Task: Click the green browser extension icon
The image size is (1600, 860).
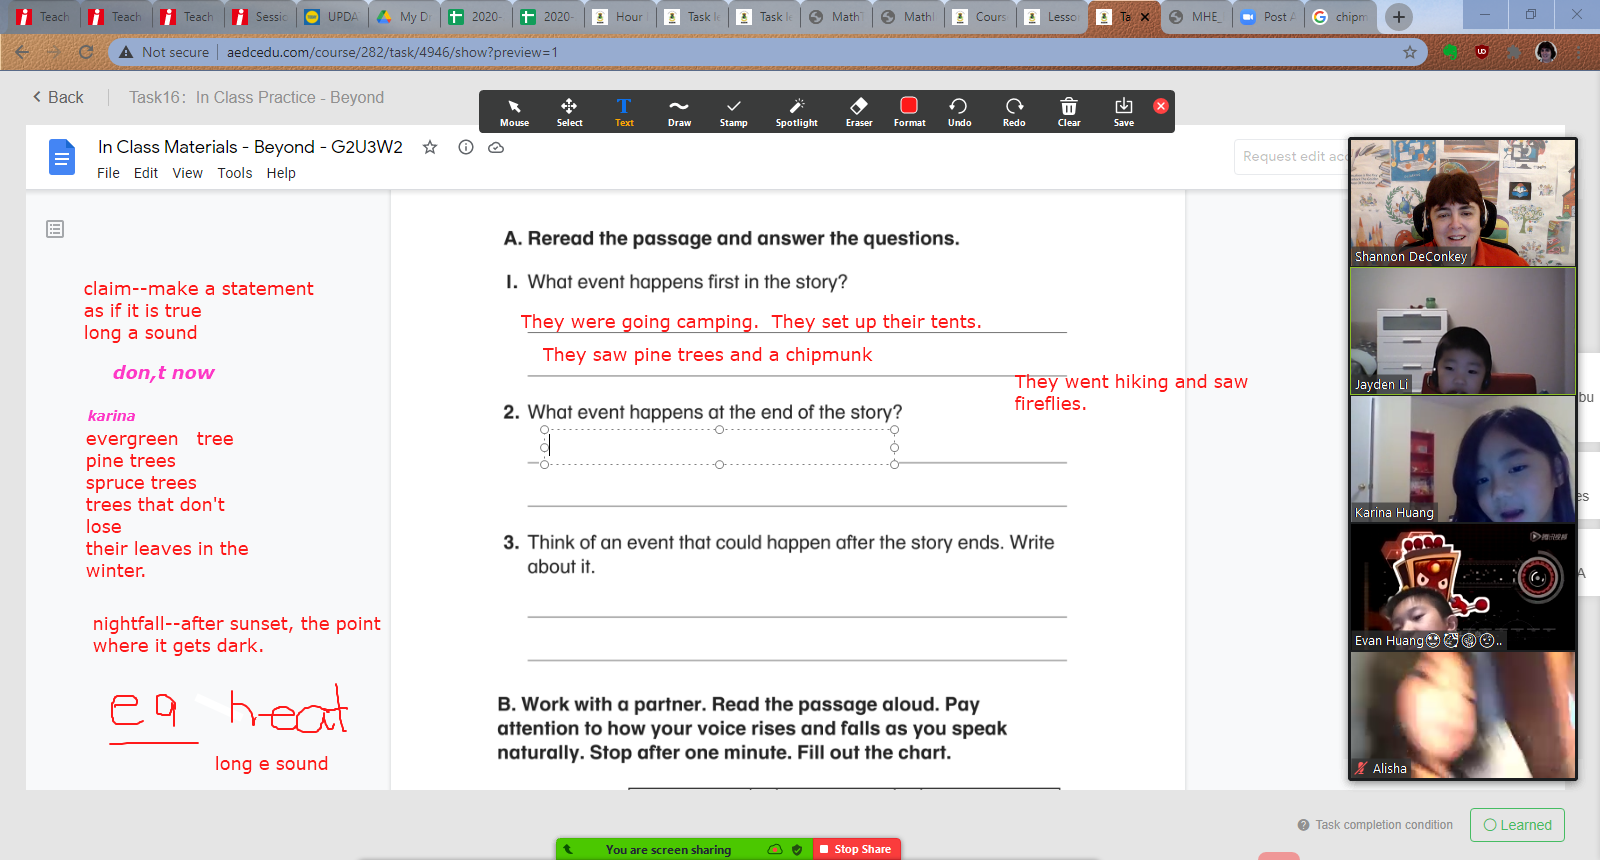Action: coord(1450,52)
